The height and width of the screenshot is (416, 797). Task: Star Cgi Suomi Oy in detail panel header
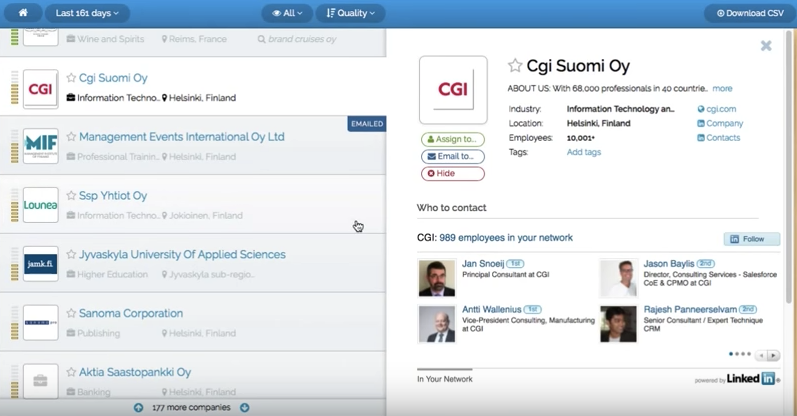[515, 65]
